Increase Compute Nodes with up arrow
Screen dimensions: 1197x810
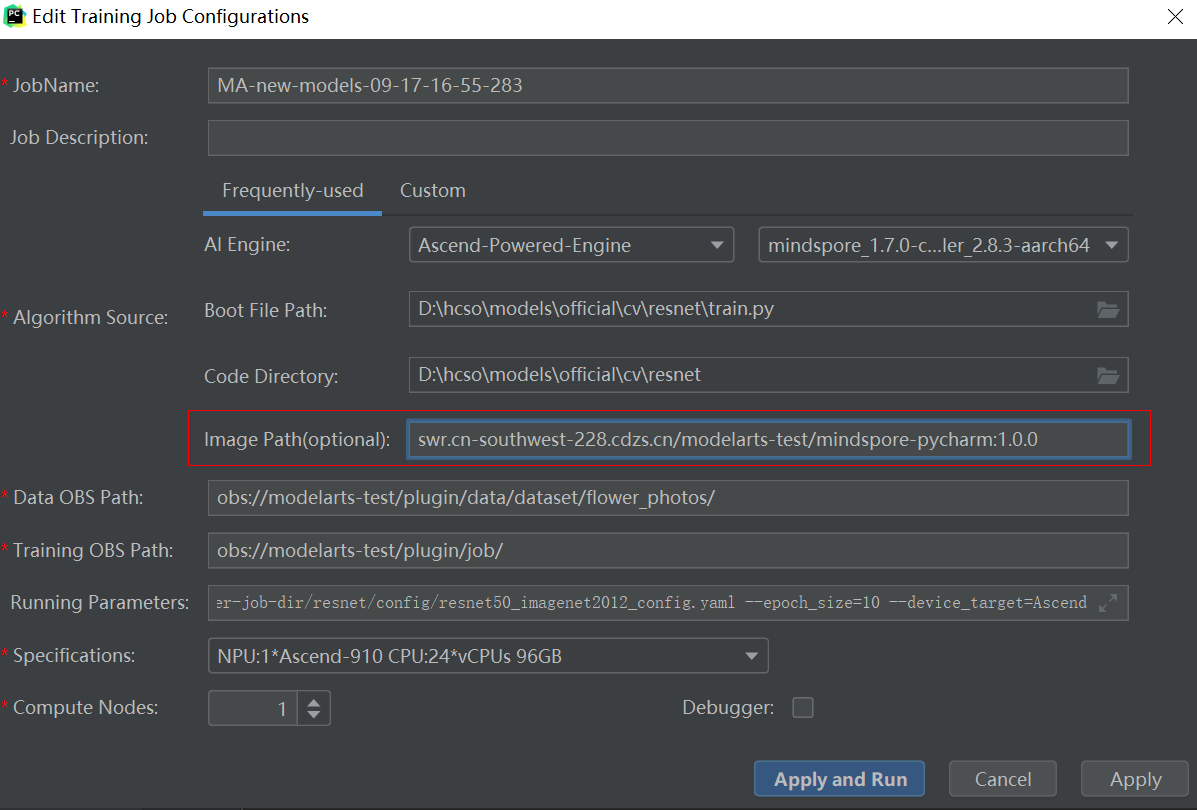click(x=314, y=702)
